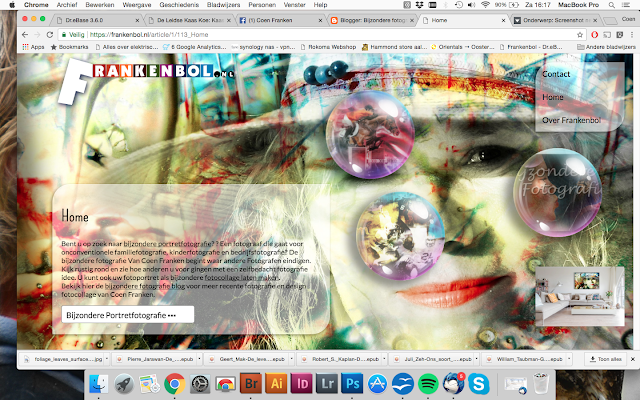This screenshot has height=400, width=640.
Task: Close the downloads bar
Action: coord(633,359)
